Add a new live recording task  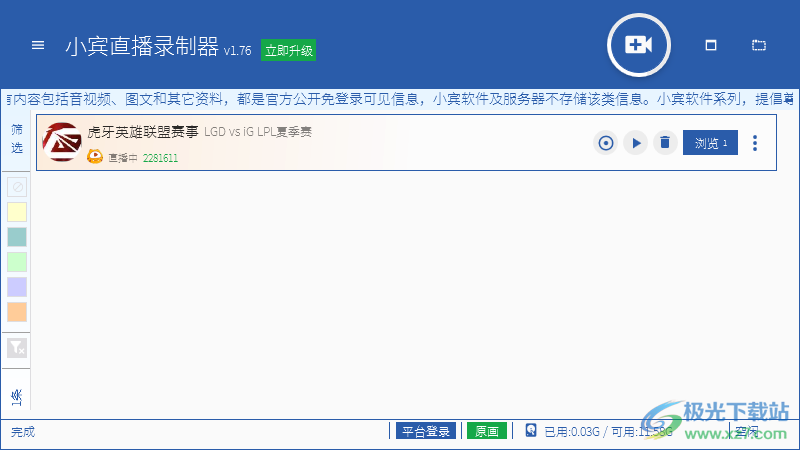[x=638, y=45]
